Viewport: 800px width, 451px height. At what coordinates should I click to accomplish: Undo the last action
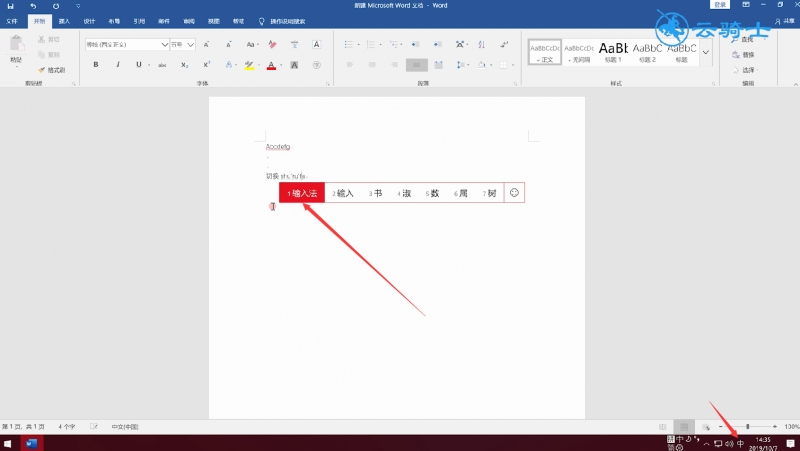tap(33, 6)
